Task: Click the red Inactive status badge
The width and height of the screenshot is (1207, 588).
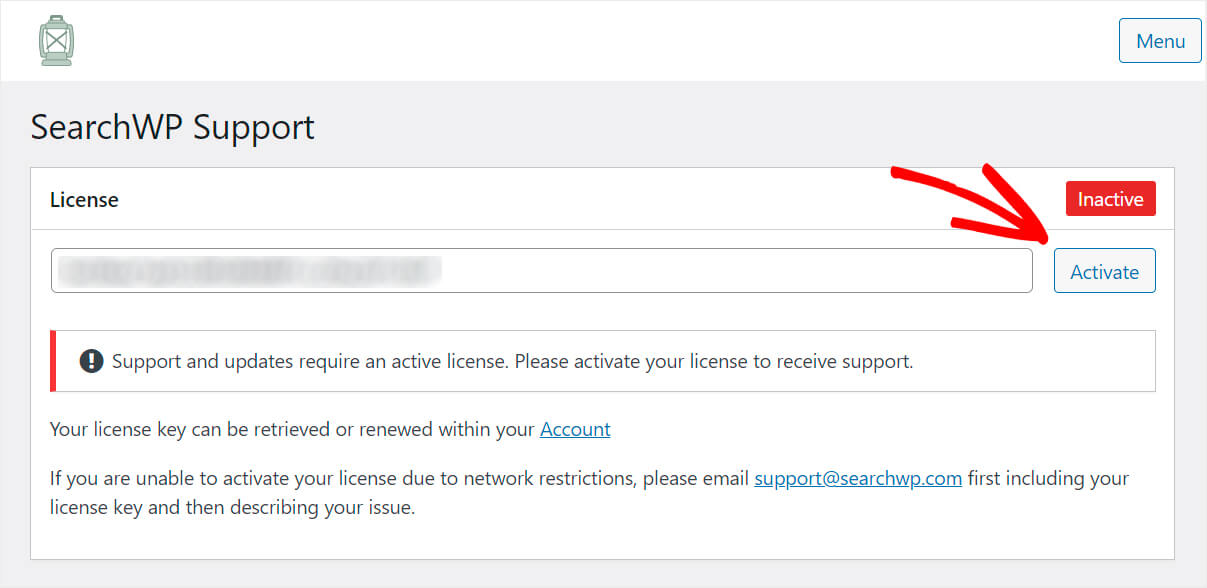Action: click(x=1110, y=199)
